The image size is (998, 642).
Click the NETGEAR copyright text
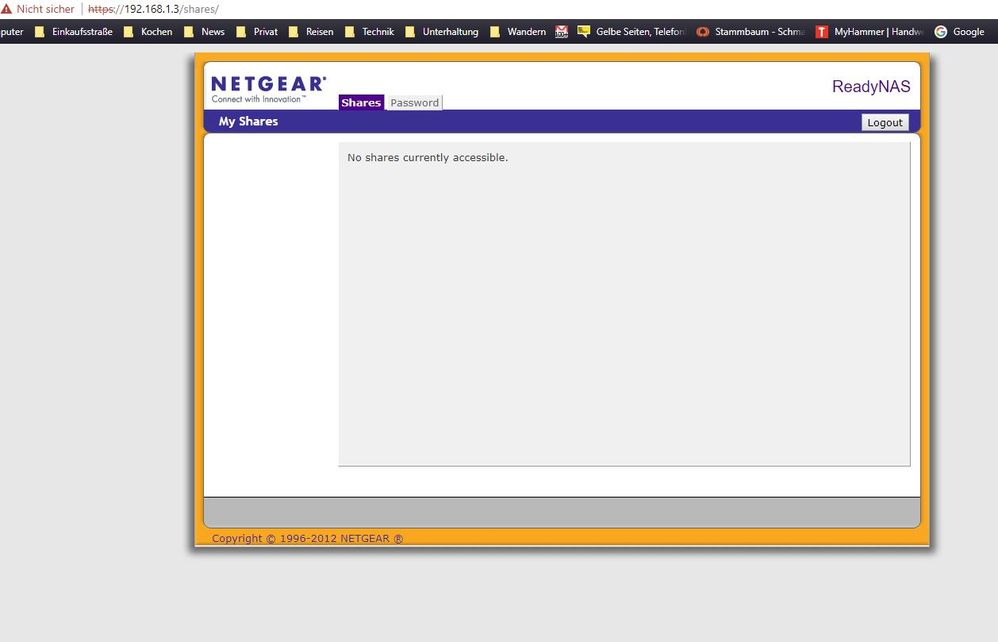point(307,538)
